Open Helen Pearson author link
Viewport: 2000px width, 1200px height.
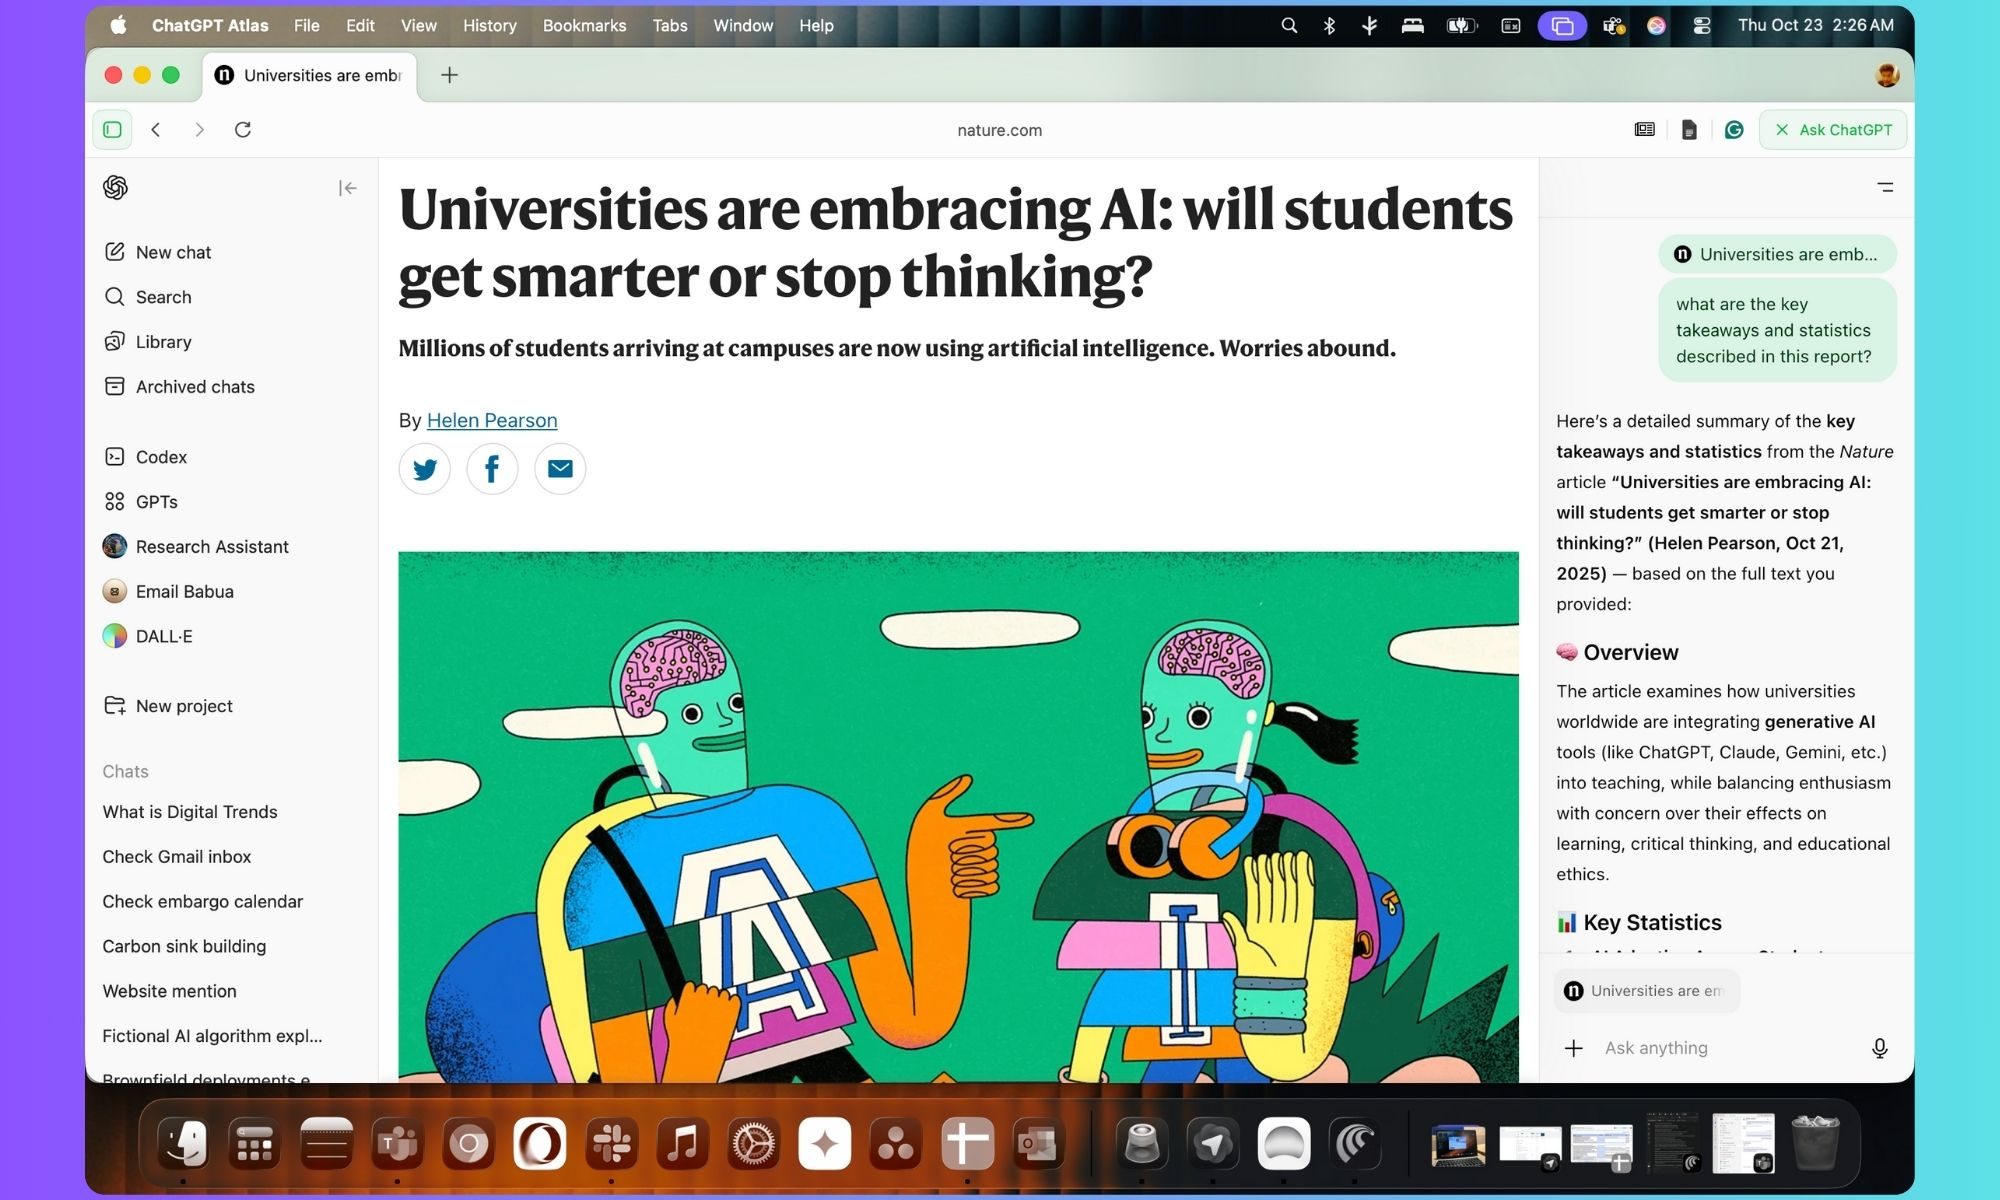click(492, 420)
